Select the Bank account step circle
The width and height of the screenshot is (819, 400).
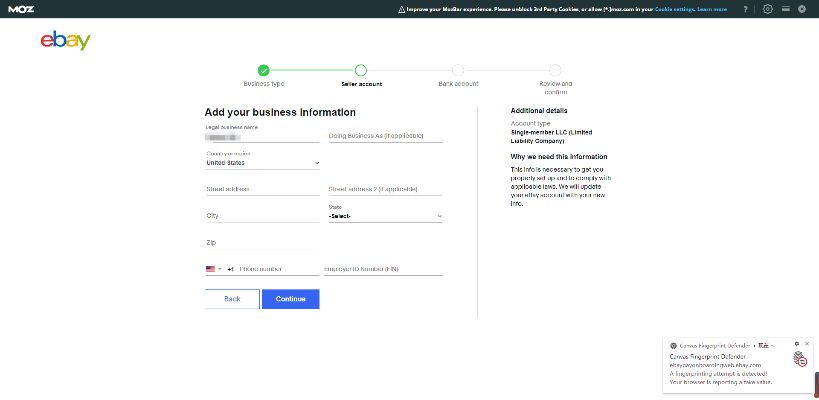click(458, 70)
